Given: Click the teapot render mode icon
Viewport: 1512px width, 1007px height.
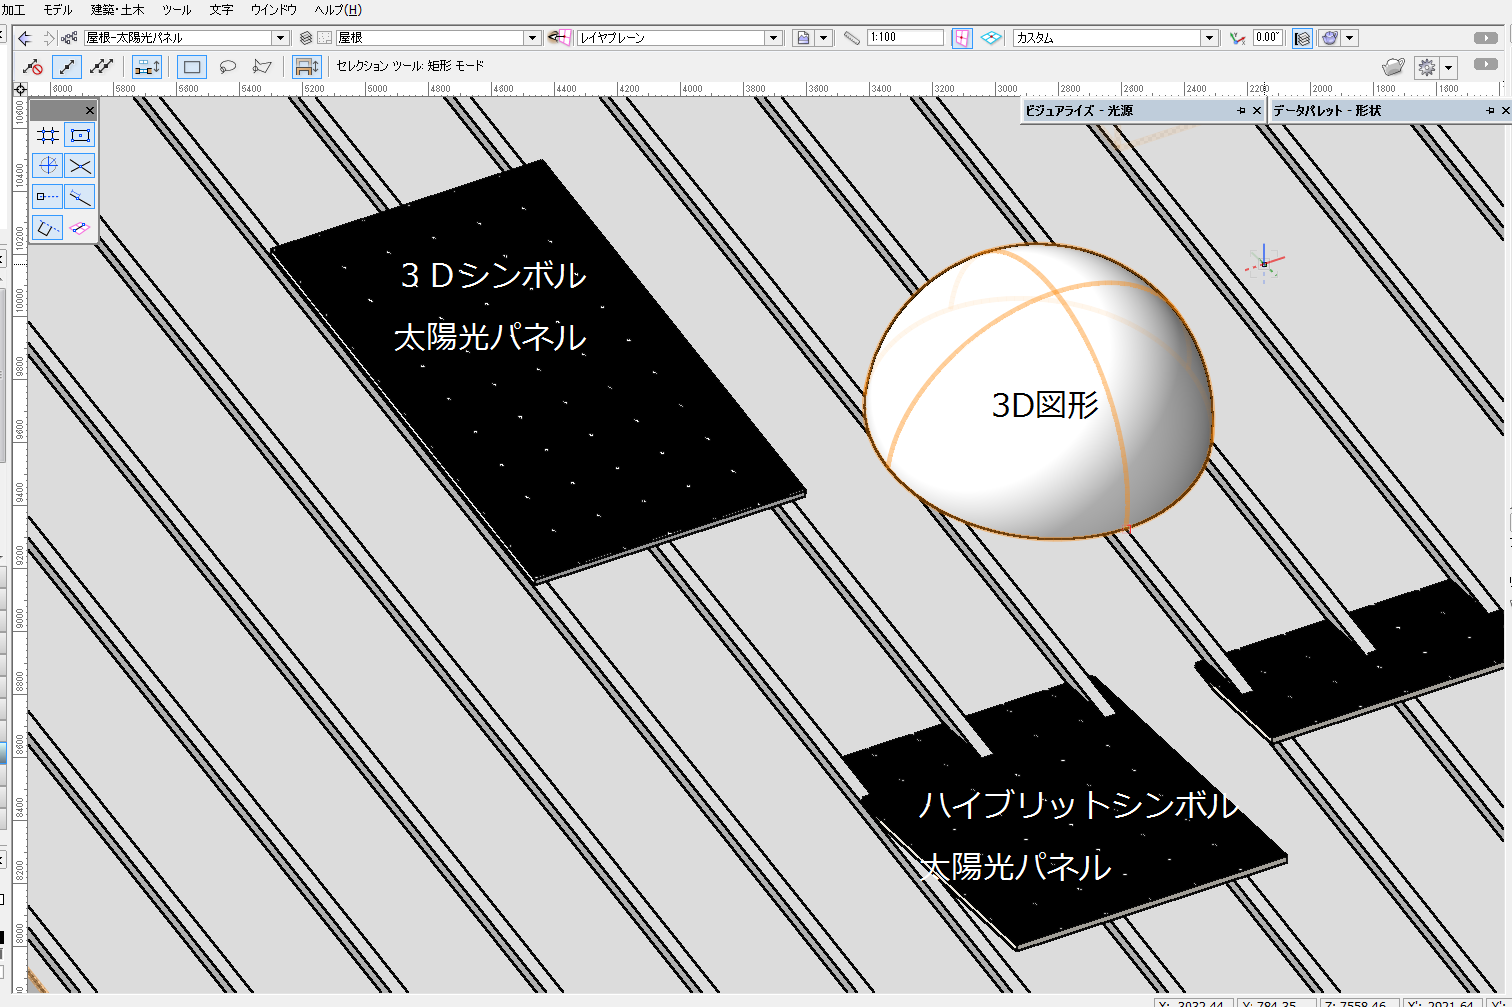Looking at the screenshot, I should point(1329,38).
